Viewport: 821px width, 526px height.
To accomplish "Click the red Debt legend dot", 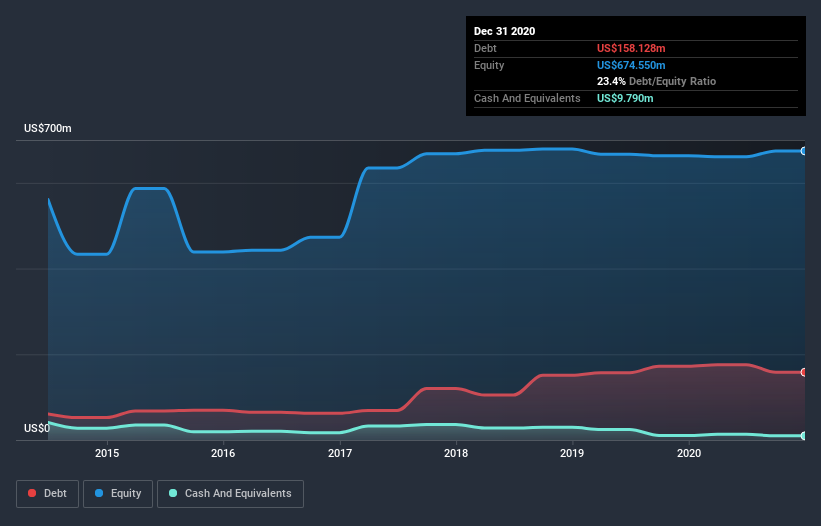I will pyautogui.click(x=32, y=493).
